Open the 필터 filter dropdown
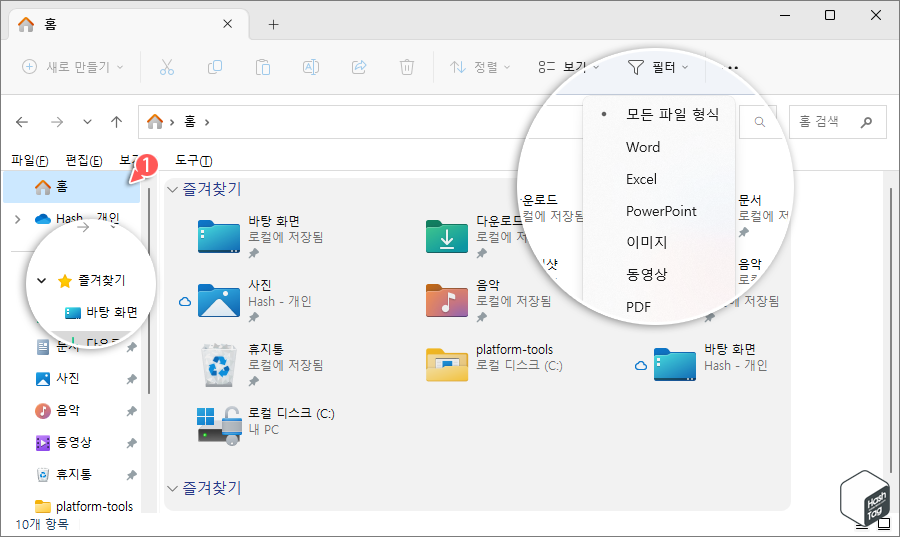Screen dimensions: 900x537 tap(658, 67)
